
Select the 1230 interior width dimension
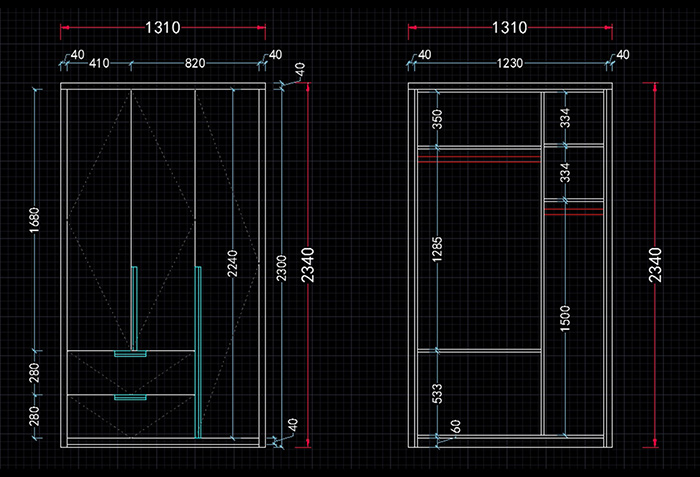(510, 64)
